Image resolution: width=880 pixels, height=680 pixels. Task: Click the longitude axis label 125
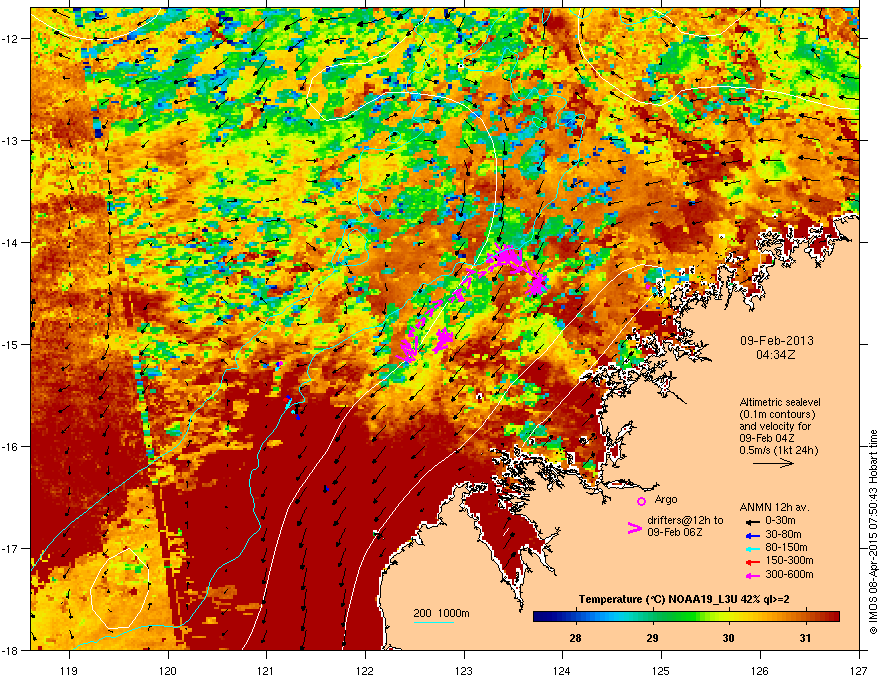click(662, 670)
